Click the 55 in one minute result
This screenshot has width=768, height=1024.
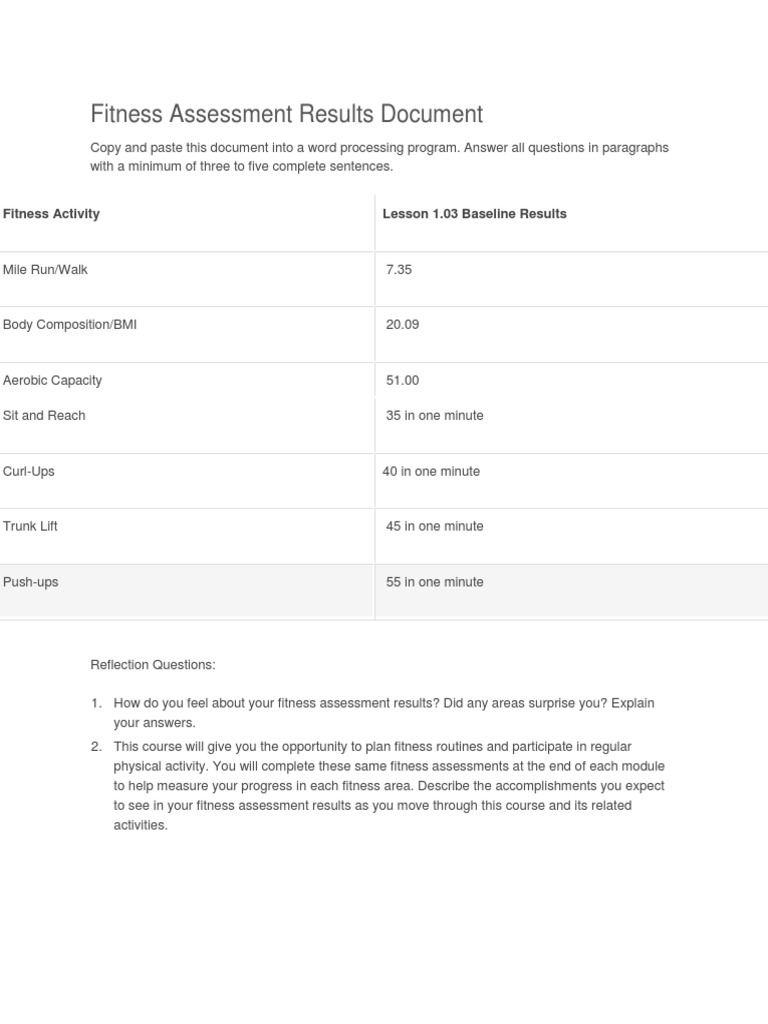[x=434, y=582]
